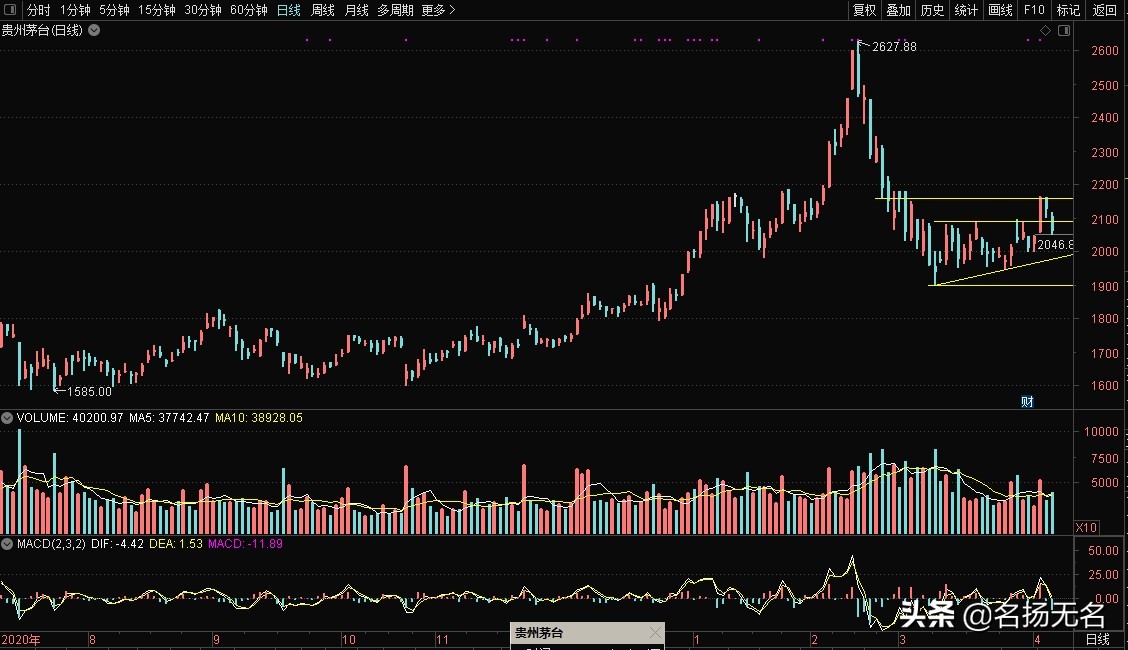Open F10 company information
Screen dimensions: 1128x650
pos(1034,10)
